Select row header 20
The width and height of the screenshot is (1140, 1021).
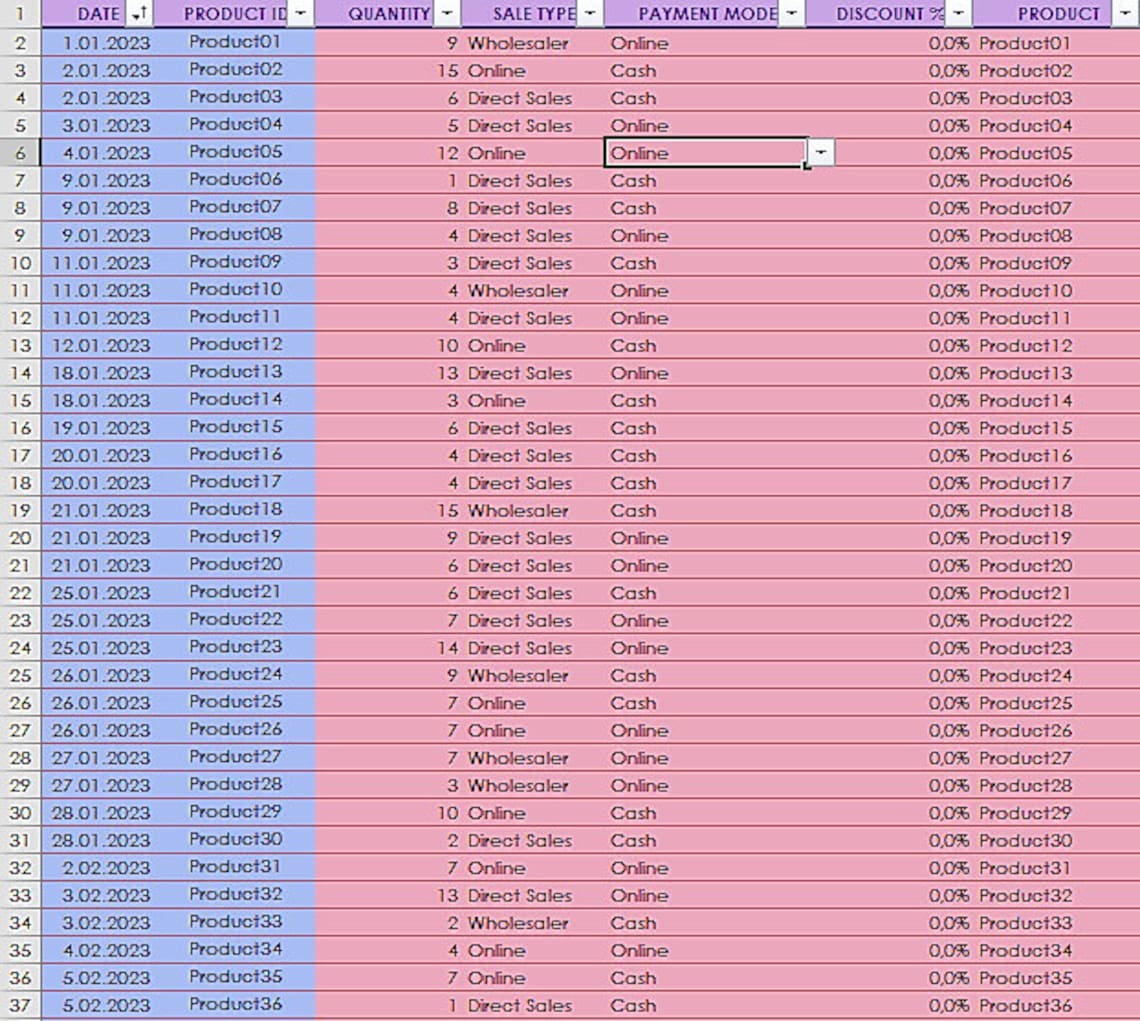coord(20,538)
